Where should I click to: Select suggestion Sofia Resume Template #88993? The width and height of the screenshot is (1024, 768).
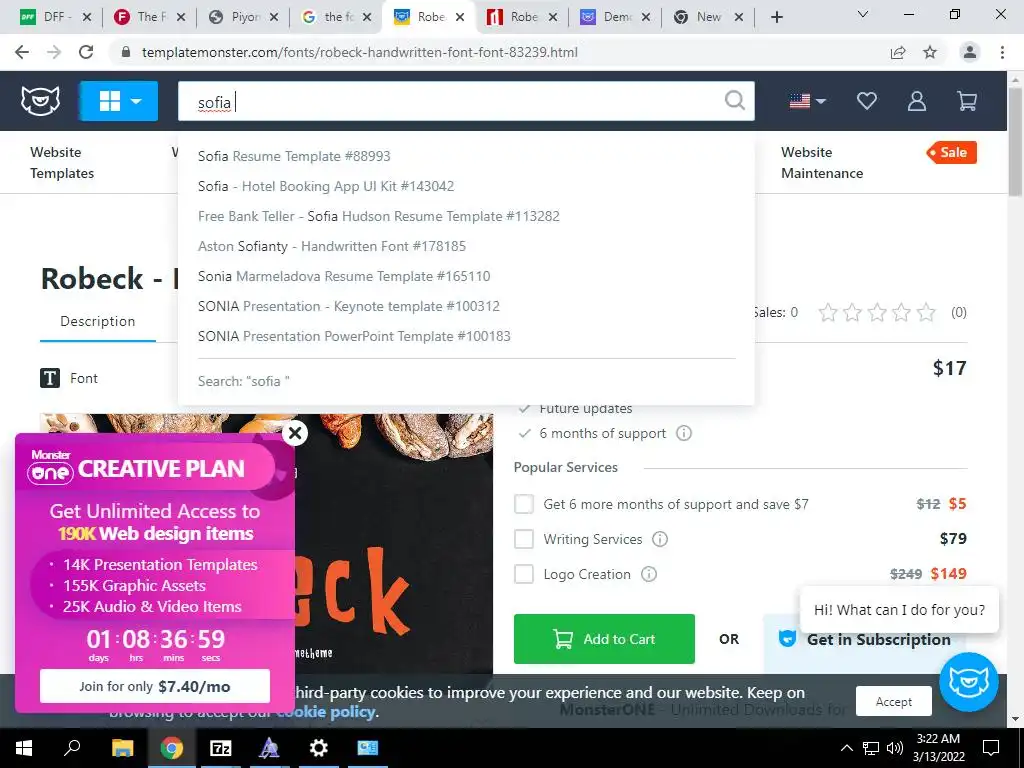tap(294, 156)
